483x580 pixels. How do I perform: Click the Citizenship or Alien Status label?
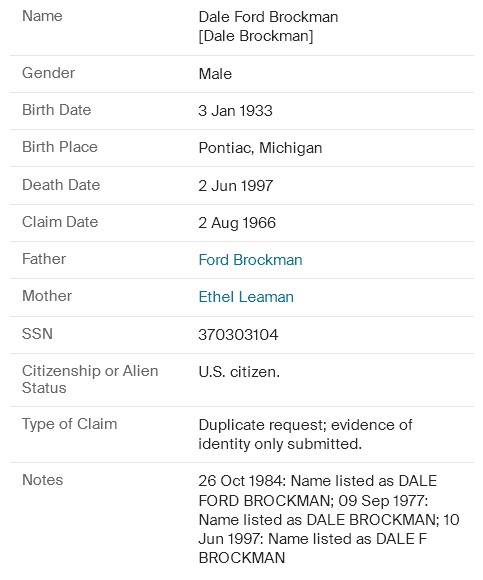(90, 379)
